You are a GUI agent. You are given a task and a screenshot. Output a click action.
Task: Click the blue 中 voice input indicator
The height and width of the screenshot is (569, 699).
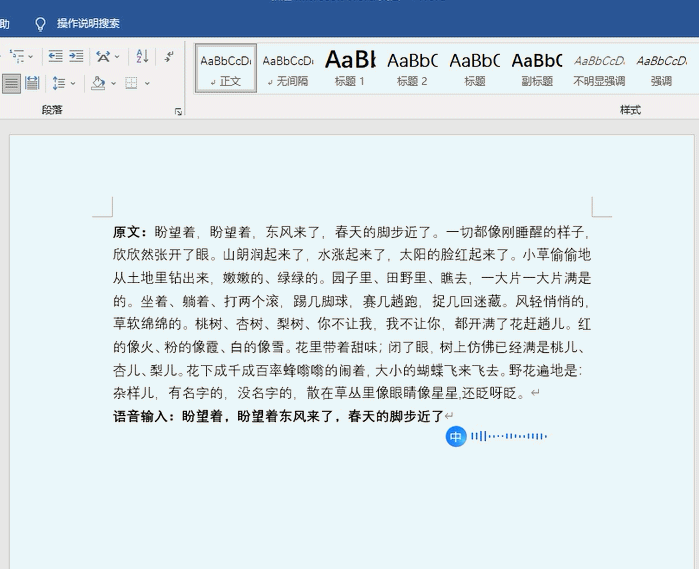tap(456, 436)
